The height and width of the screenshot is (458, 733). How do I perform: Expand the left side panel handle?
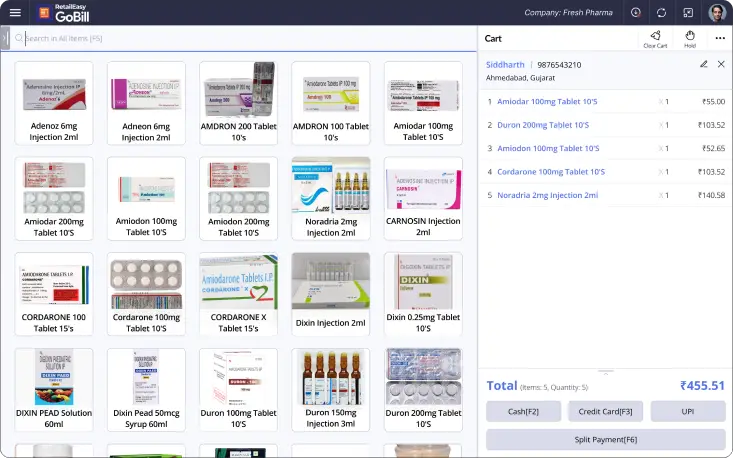click(5, 38)
